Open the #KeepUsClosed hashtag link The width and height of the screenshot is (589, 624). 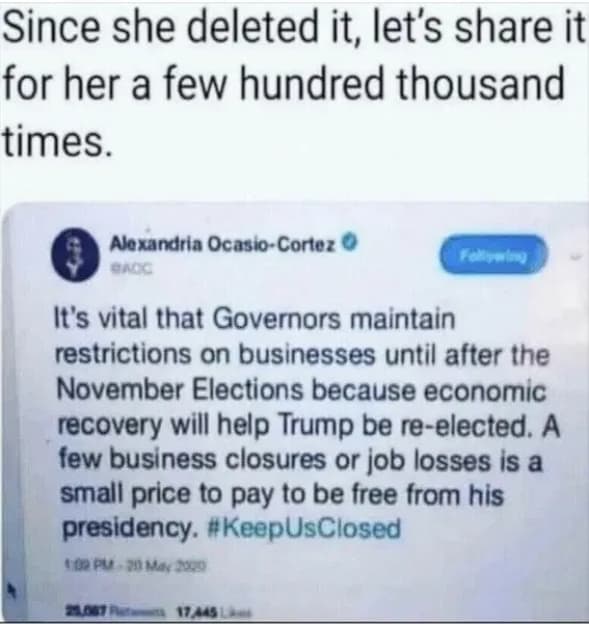point(304,528)
